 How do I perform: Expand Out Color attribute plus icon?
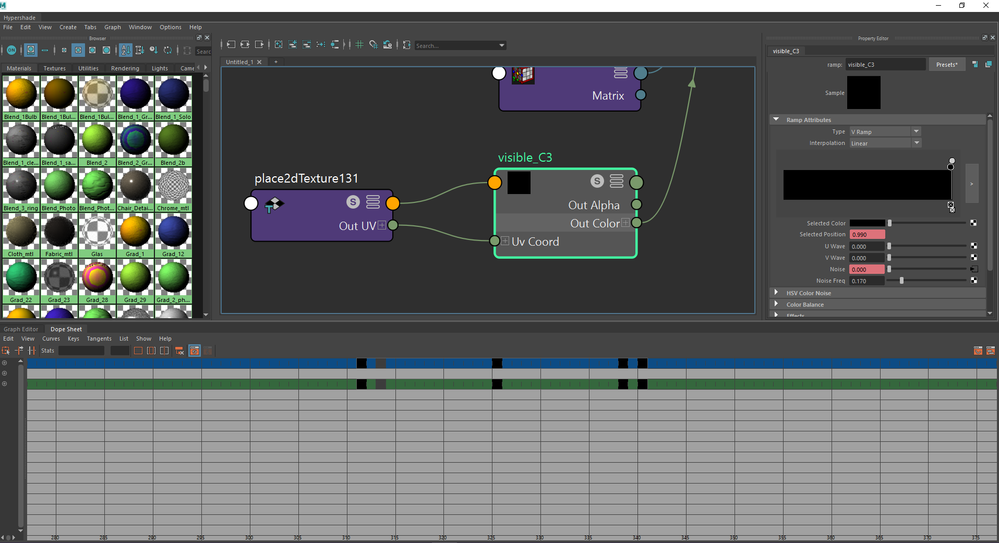626,222
